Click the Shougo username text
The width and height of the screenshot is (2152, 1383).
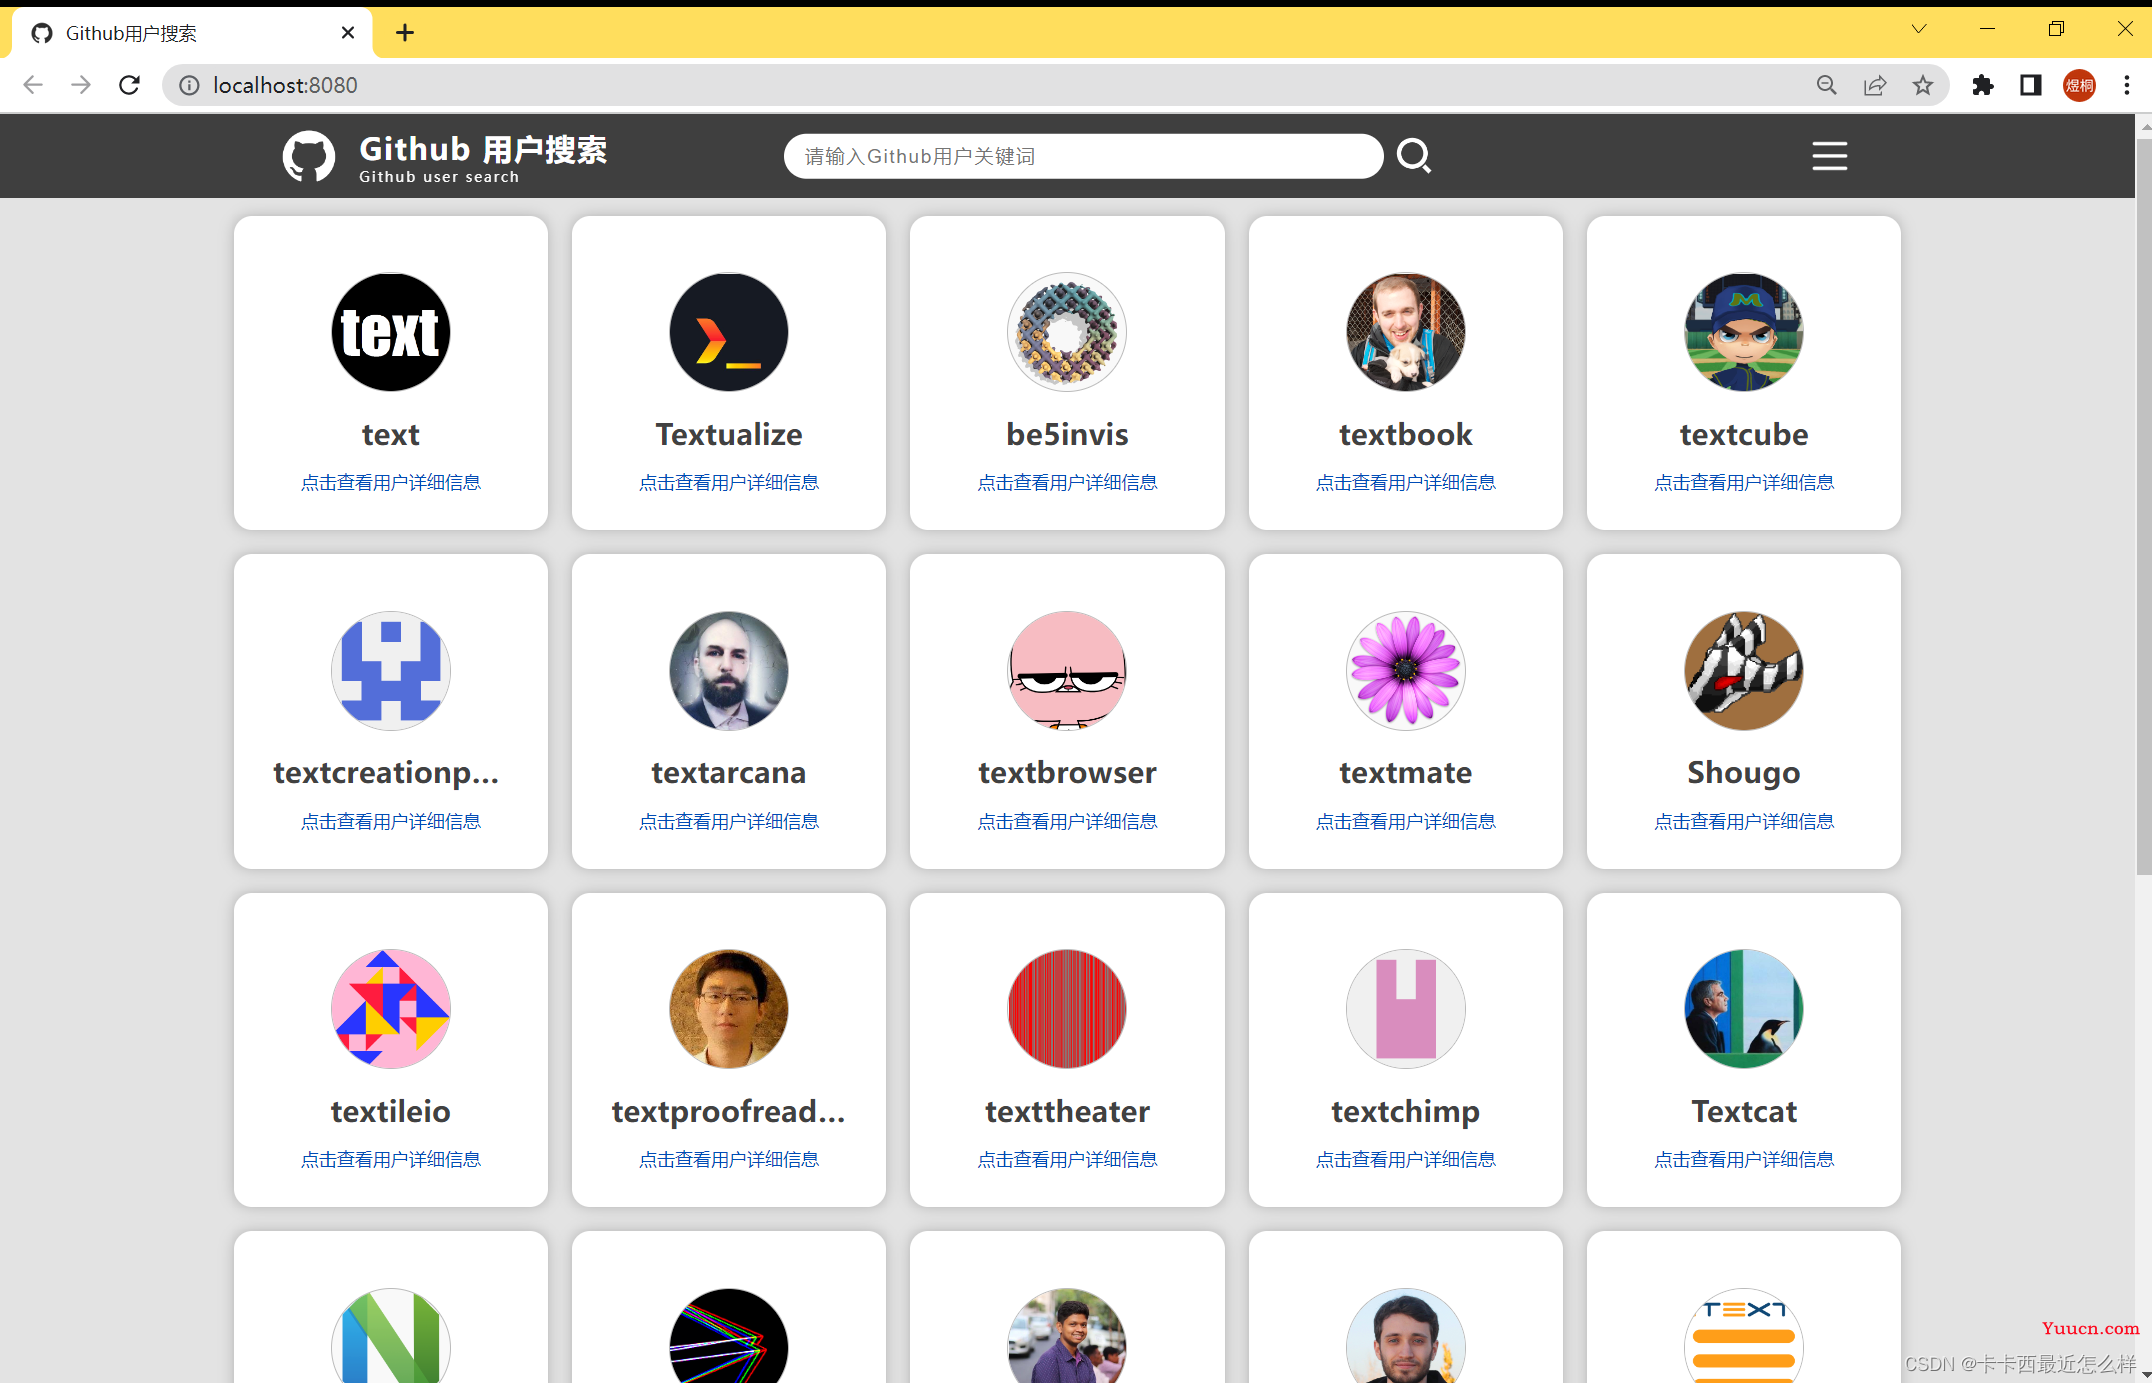pos(1743,773)
